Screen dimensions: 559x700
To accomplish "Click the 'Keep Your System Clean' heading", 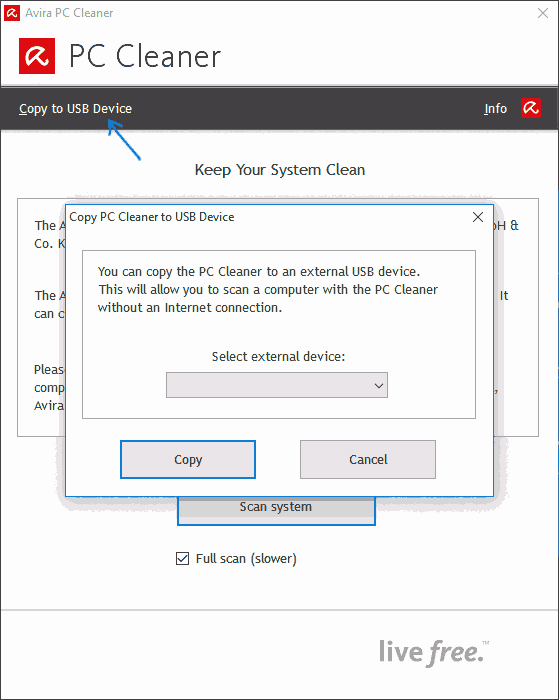I will 280,170.
